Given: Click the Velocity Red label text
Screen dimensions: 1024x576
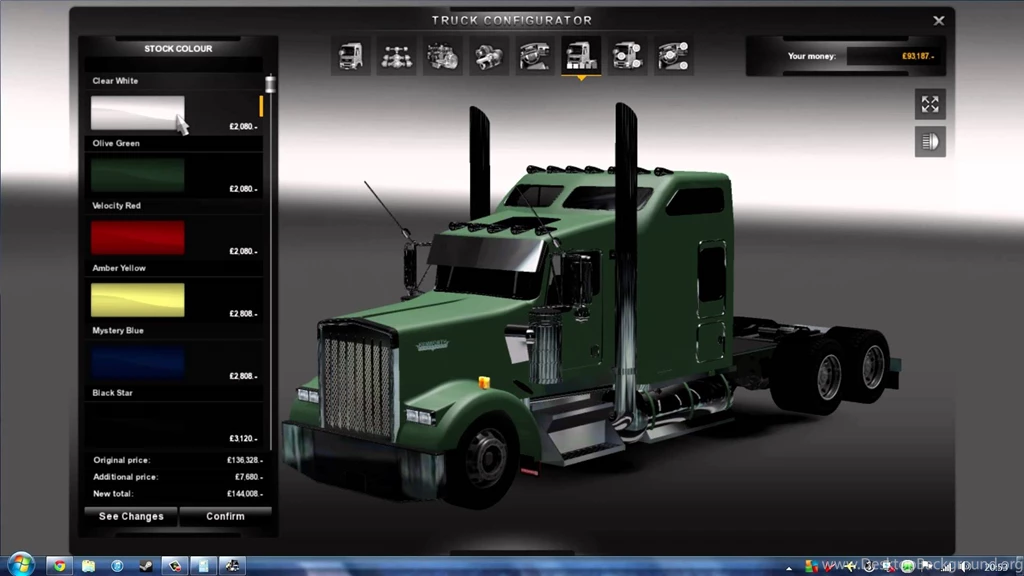Looking at the screenshot, I should pos(116,205).
